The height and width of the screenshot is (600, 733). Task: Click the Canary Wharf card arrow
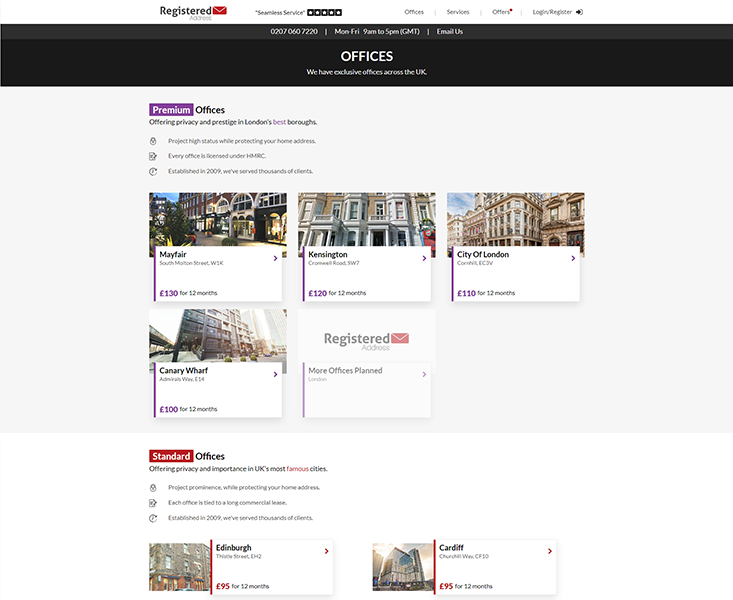(x=275, y=374)
